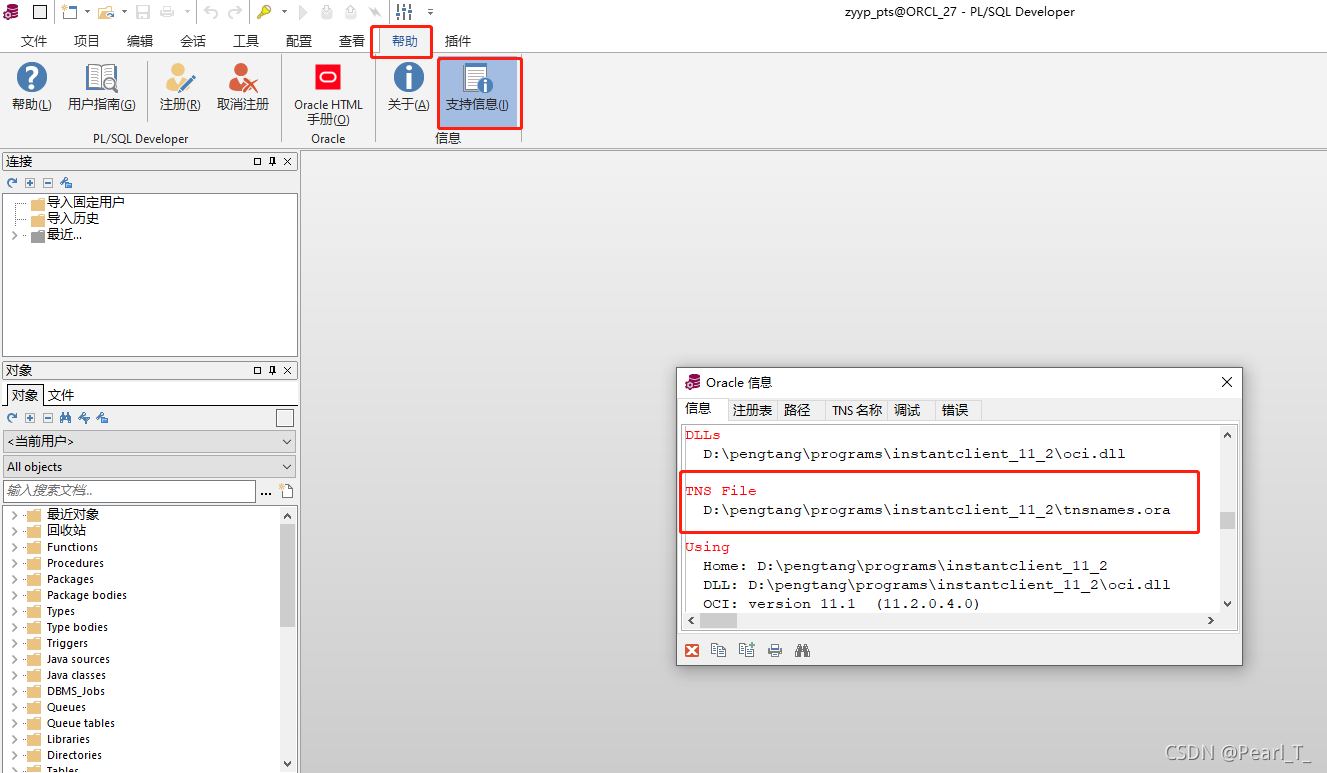The image size is (1327, 773).
Task: Select the Queue tables tree item
Action: (80, 723)
